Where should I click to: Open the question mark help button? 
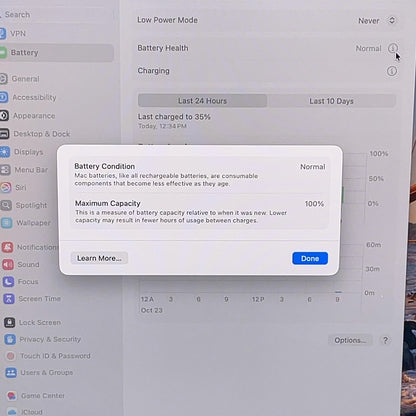(385, 340)
